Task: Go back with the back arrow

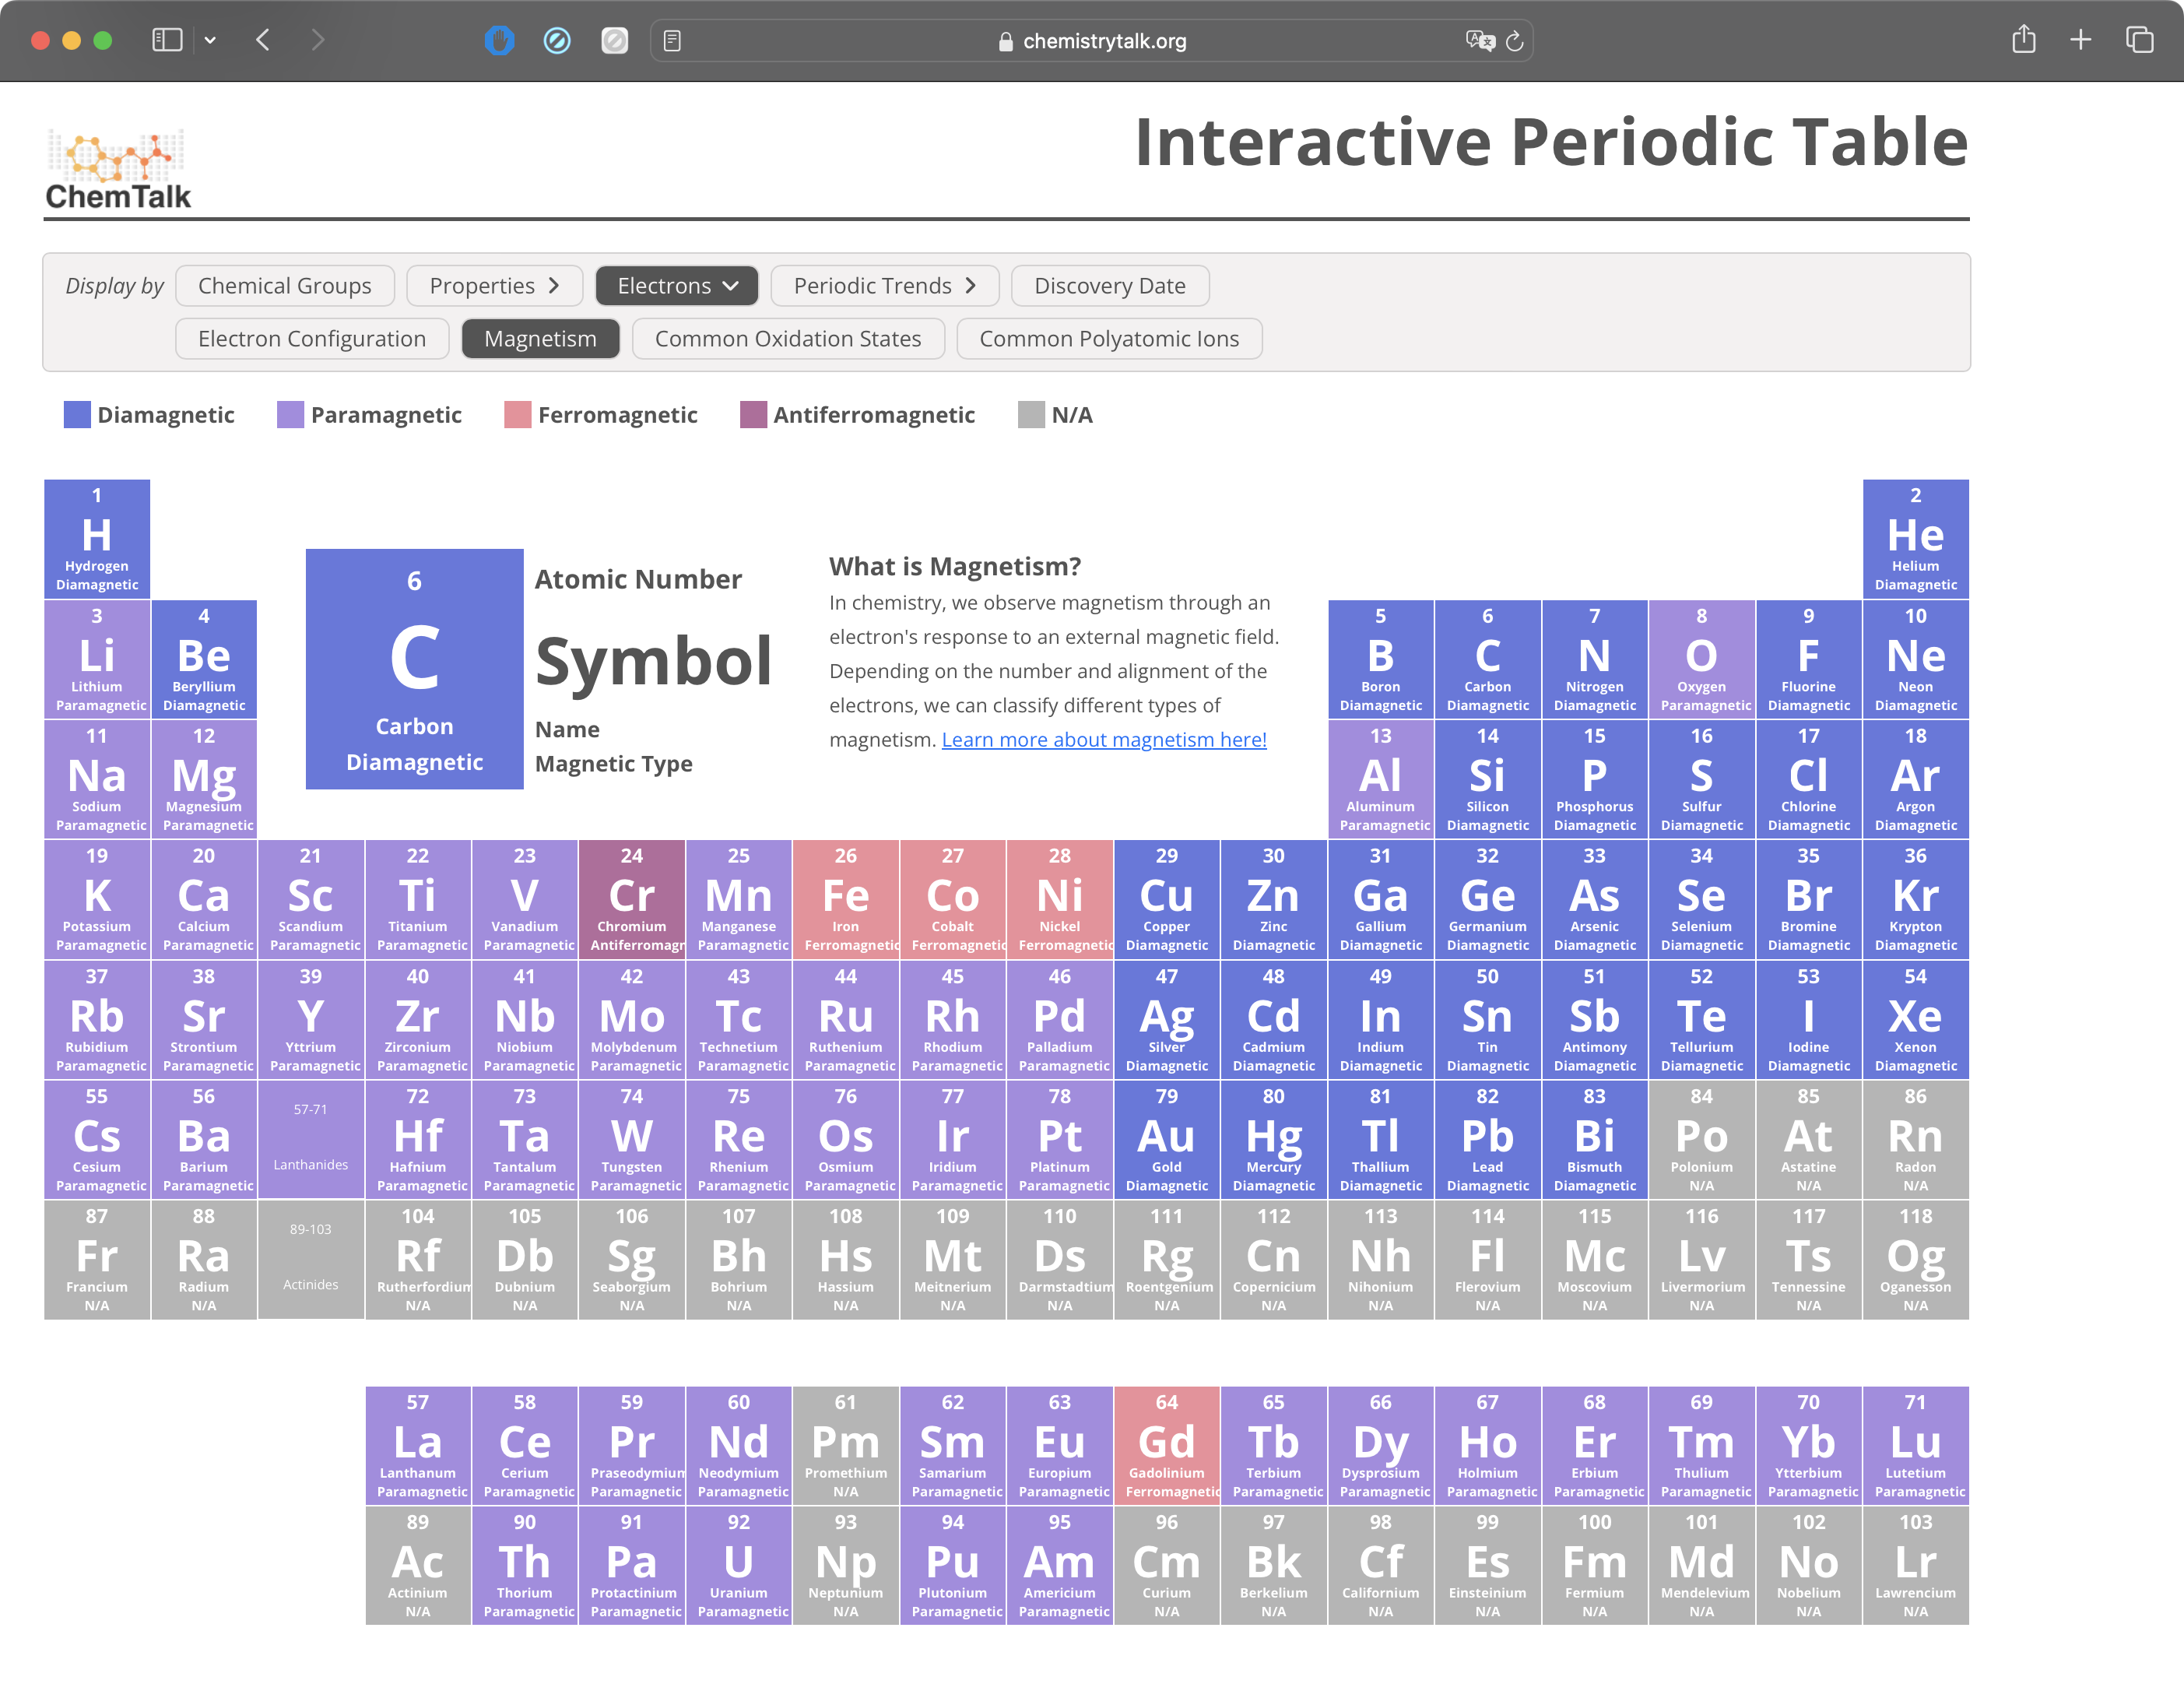Action: click(x=263, y=40)
